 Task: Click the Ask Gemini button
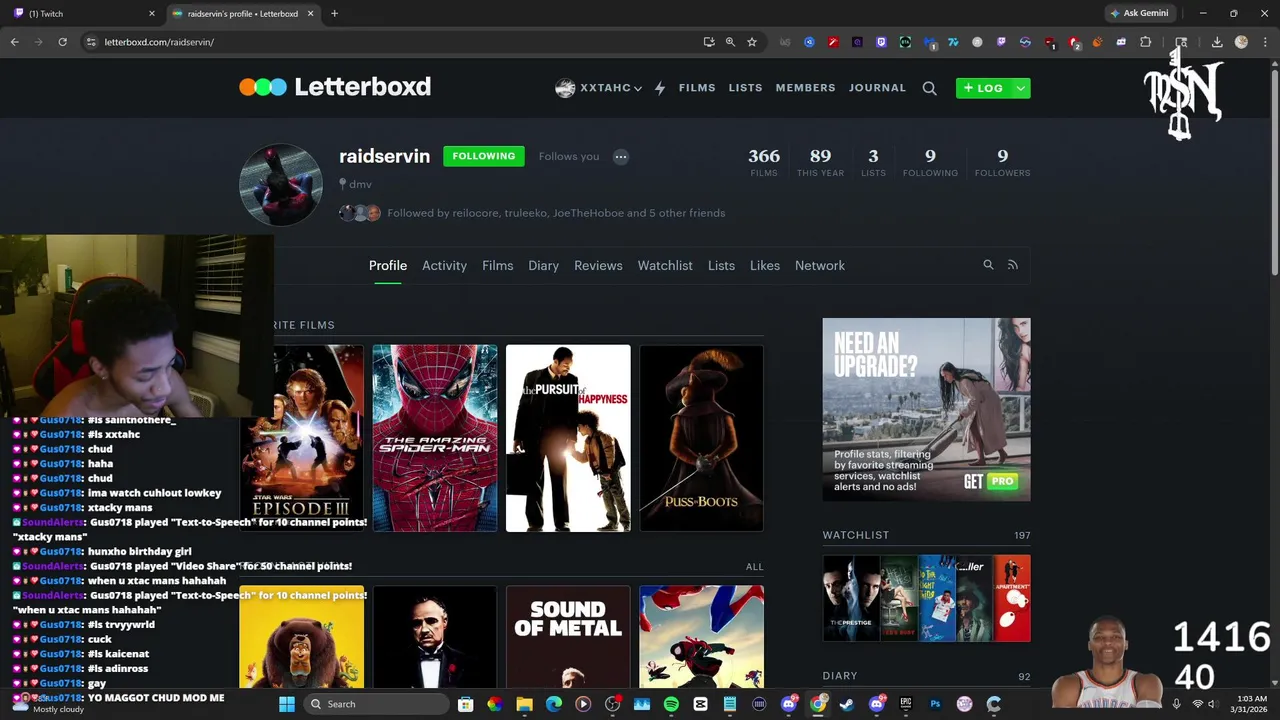click(x=1138, y=13)
